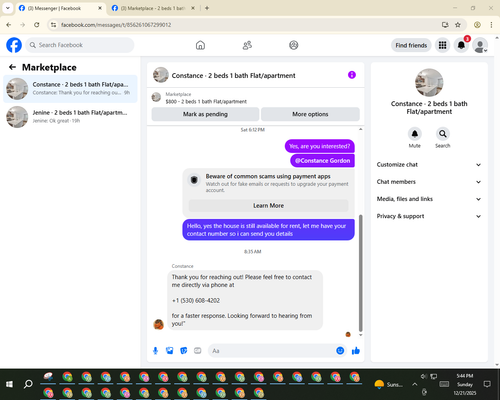
Task: Open Windows taskbar search
Action: click(28, 384)
